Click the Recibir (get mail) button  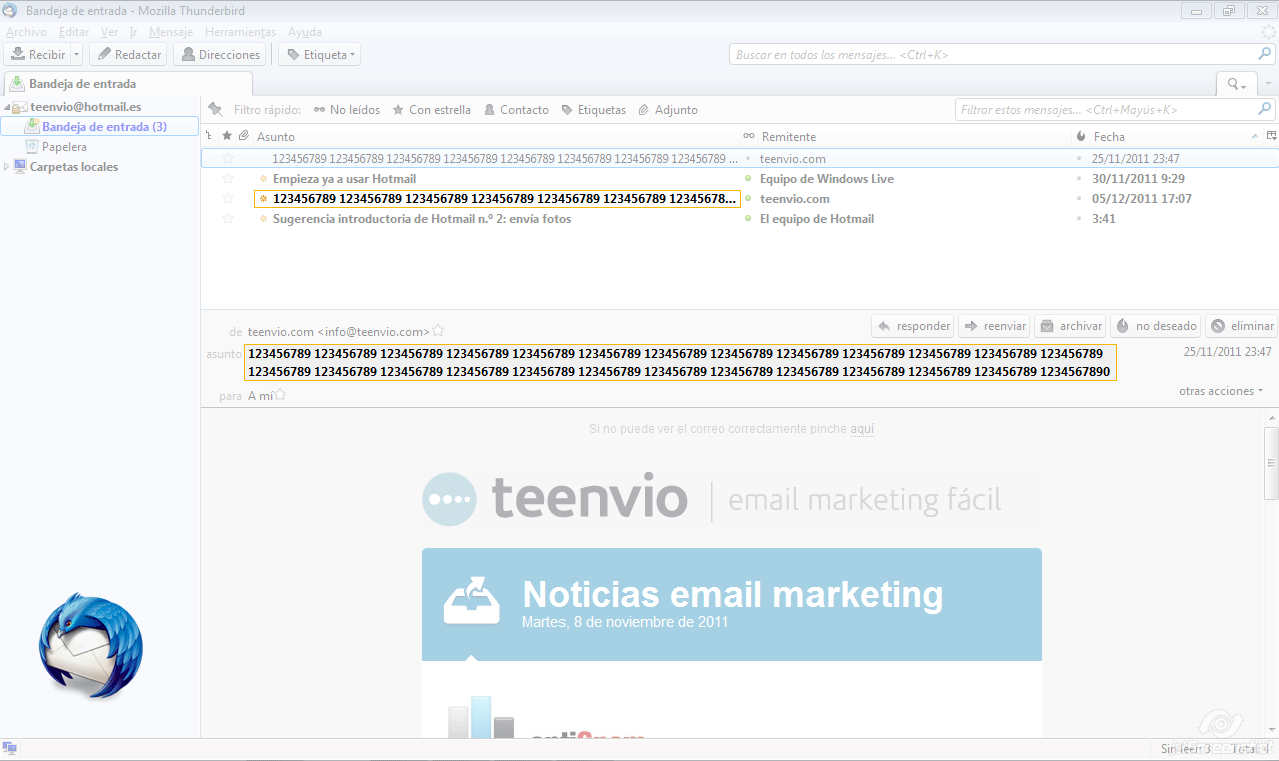[38, 55]
